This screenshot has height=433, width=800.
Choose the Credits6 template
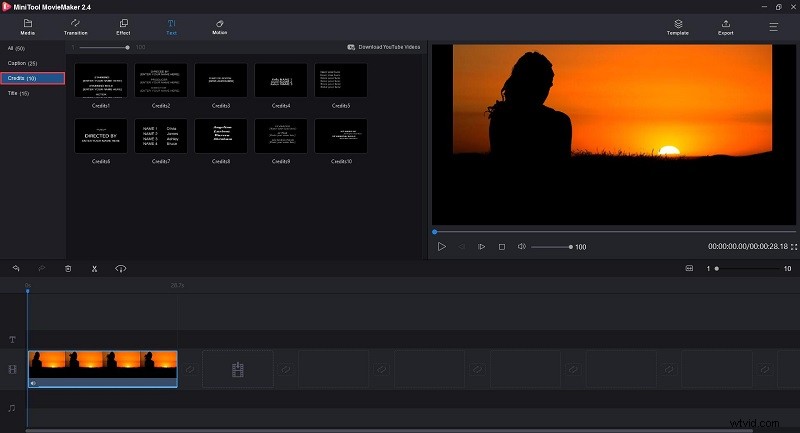pos(101,136)
